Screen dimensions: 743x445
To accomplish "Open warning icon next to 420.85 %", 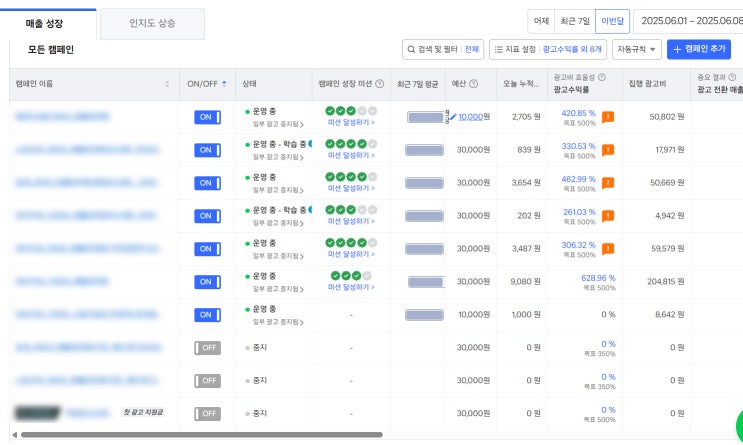I will coord(608,117).
